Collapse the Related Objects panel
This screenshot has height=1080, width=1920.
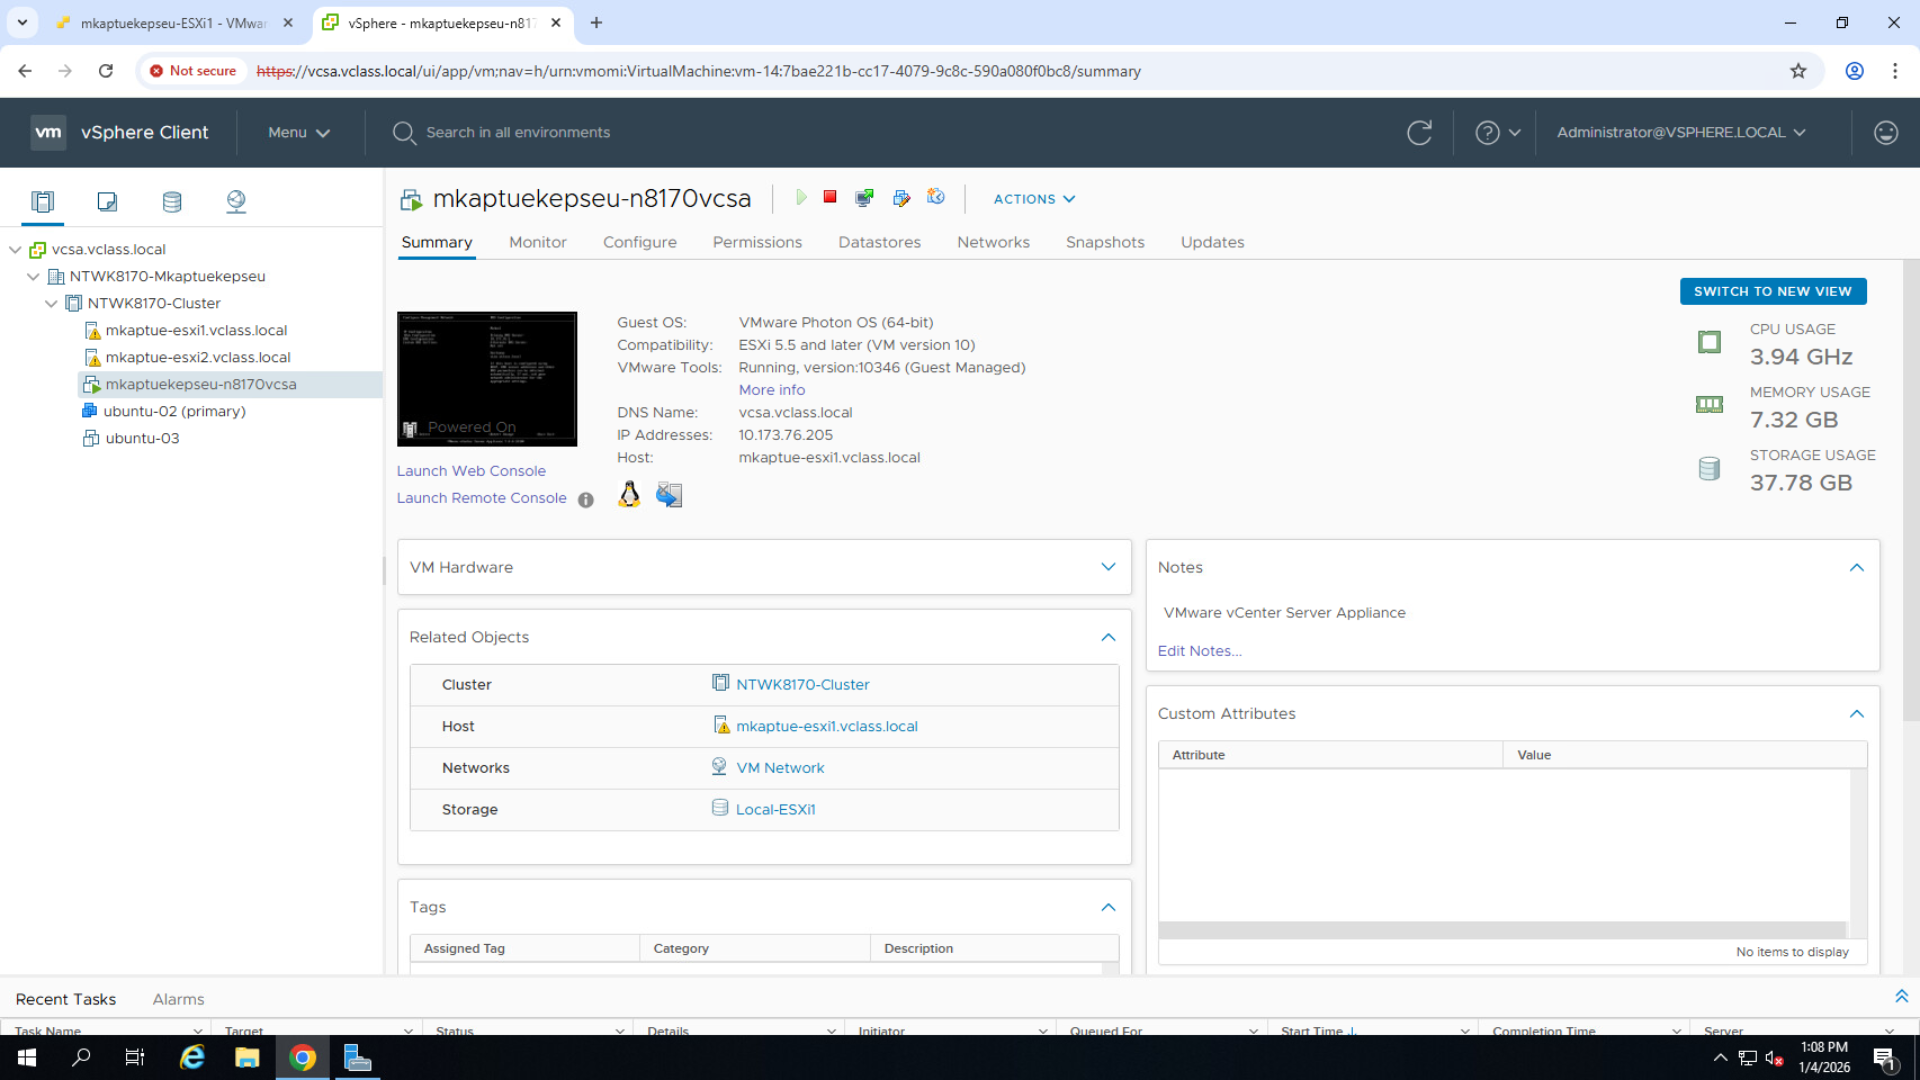1108,637
